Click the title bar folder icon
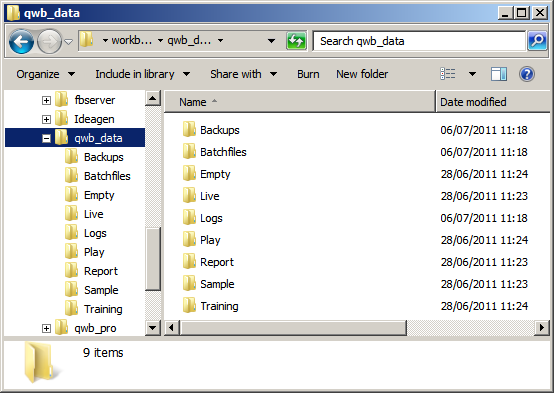554x393 pixels. click(x=13, y=13)
